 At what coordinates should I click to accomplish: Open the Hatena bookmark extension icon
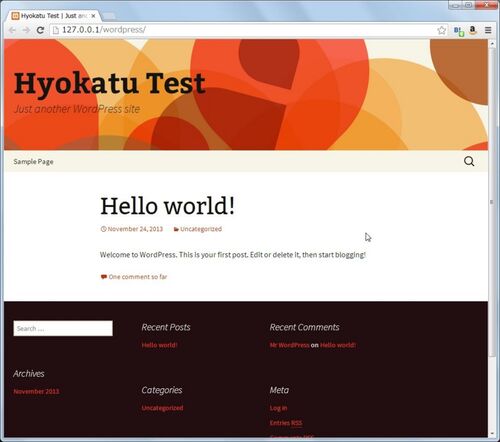click(459, 31)
